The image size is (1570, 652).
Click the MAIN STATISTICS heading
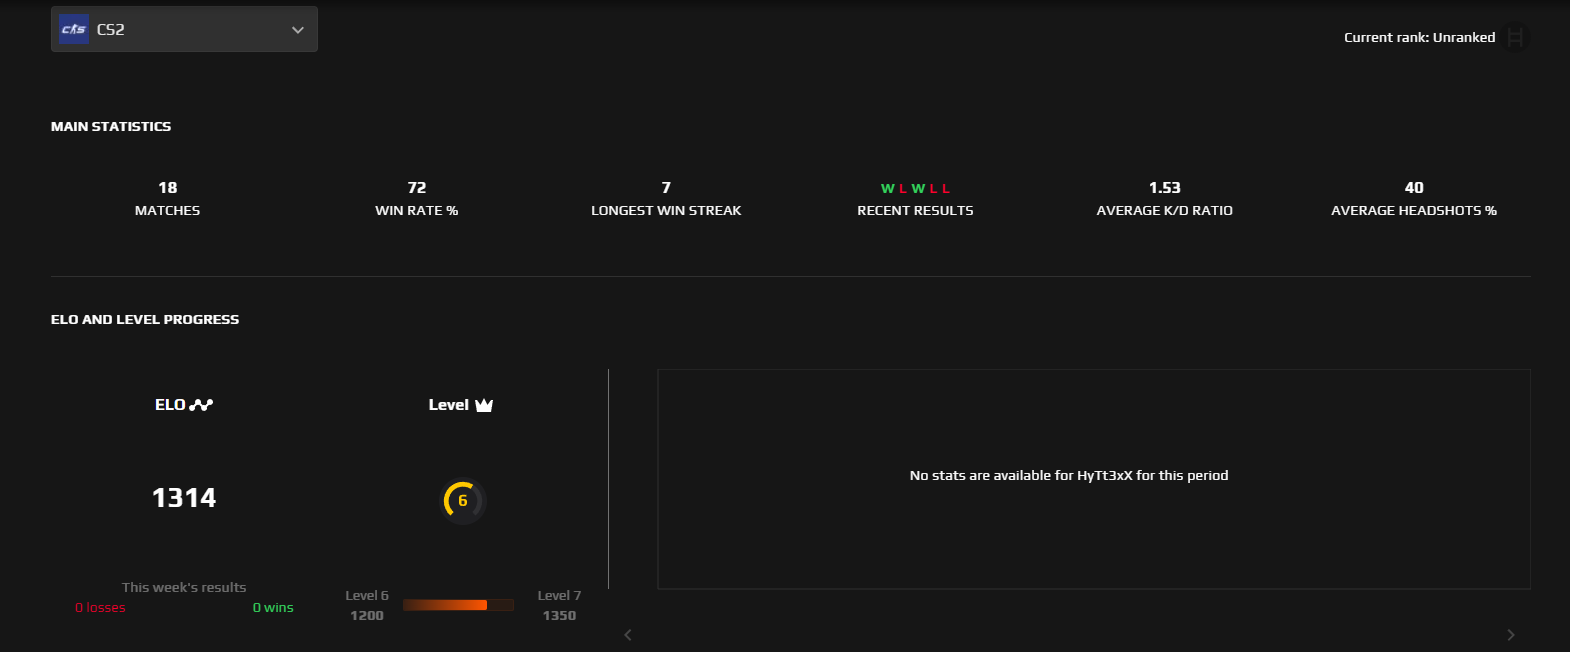[111, 126]
